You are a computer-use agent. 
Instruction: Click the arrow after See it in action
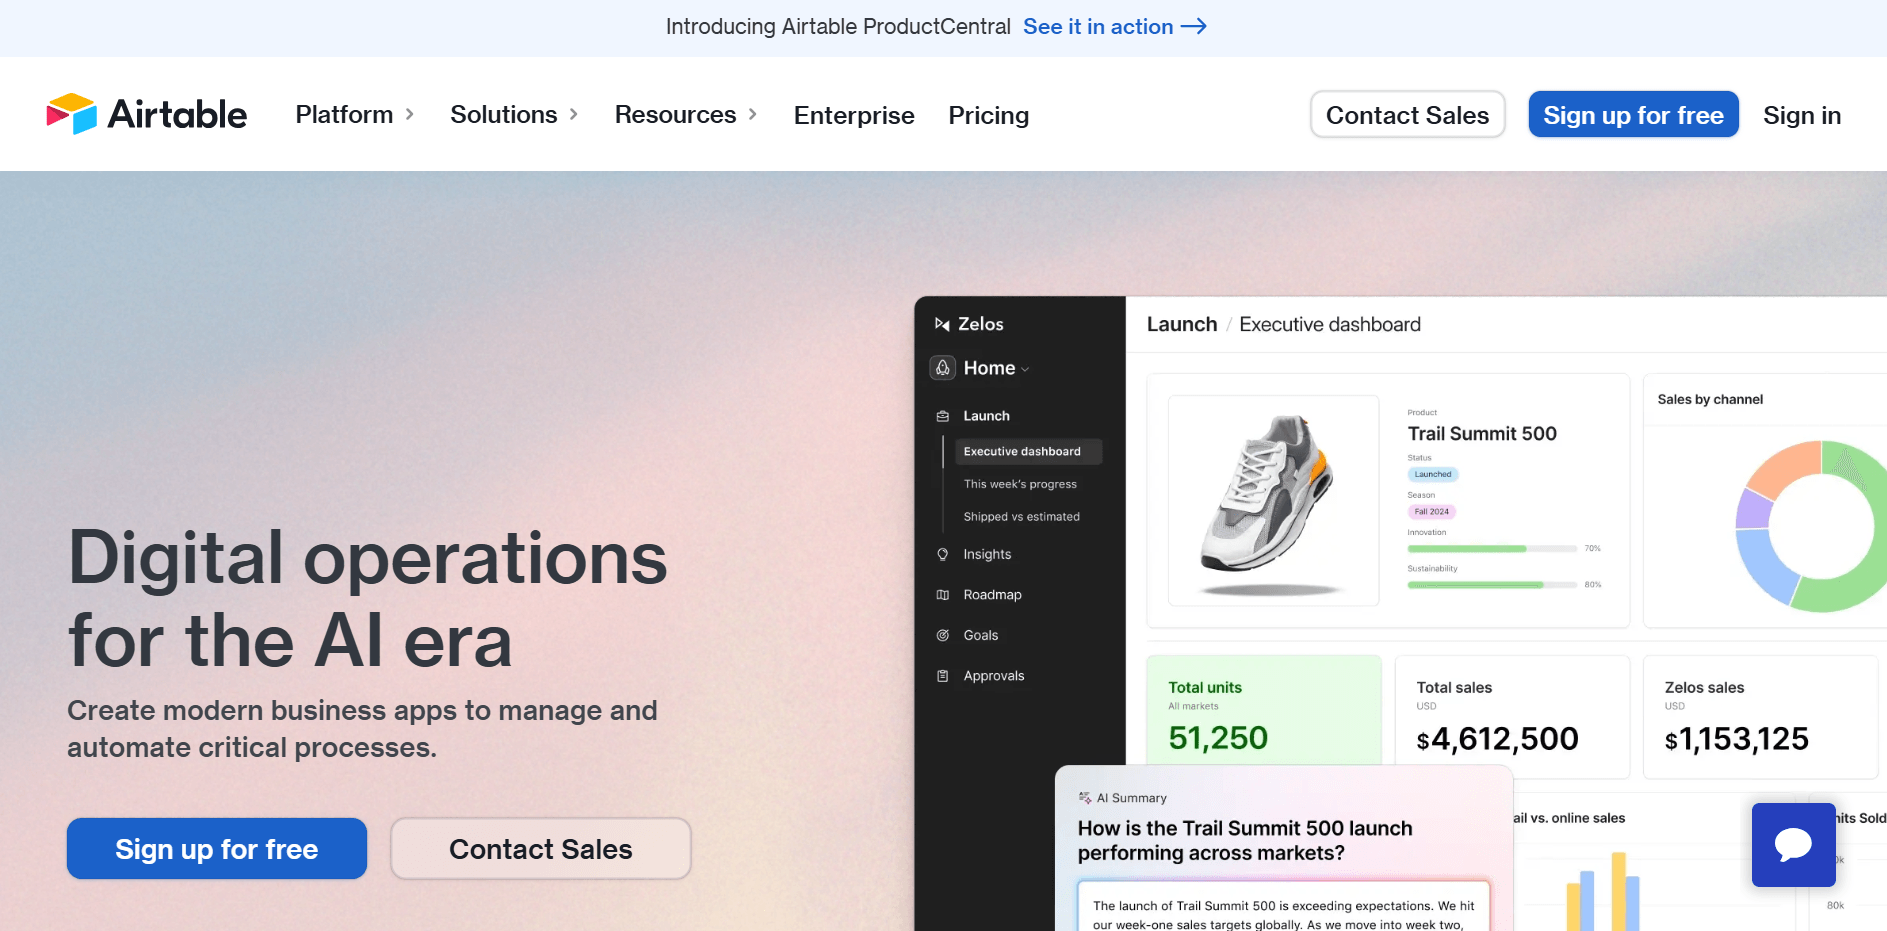pyautogui.click(x=1194, y=27)
